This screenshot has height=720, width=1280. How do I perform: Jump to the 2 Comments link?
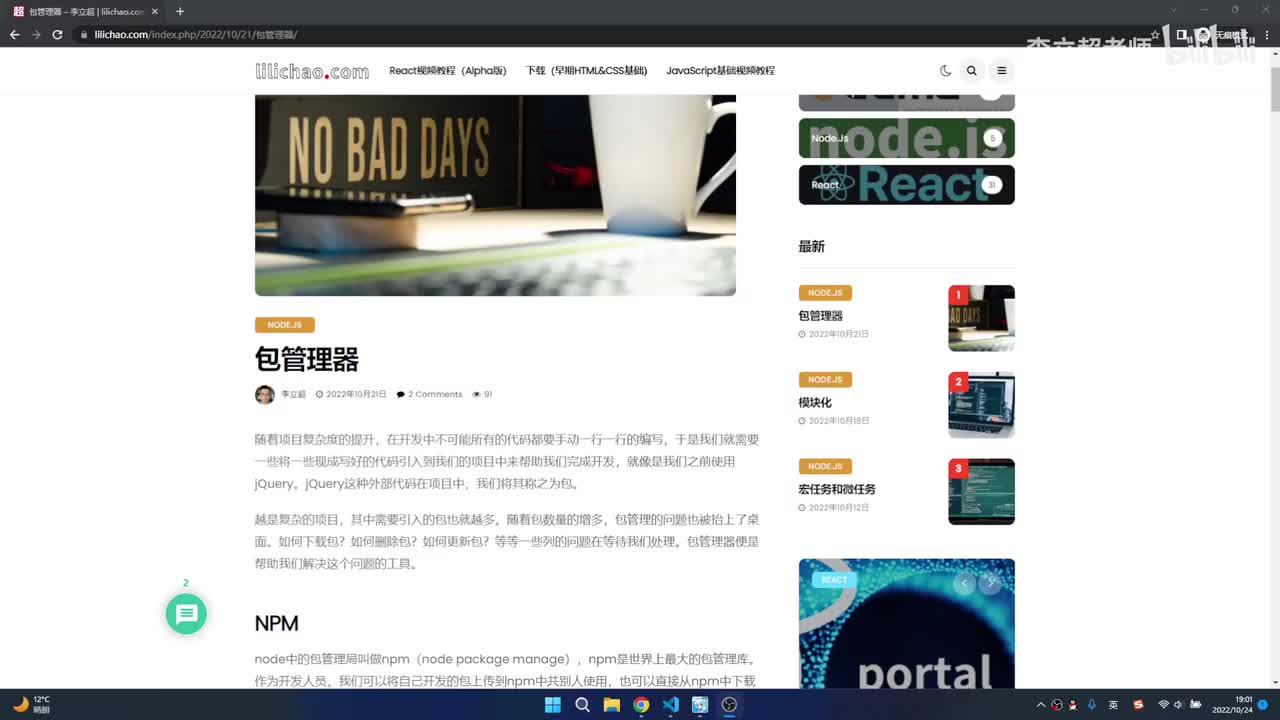pyautogui.click(x=430, y=394)
